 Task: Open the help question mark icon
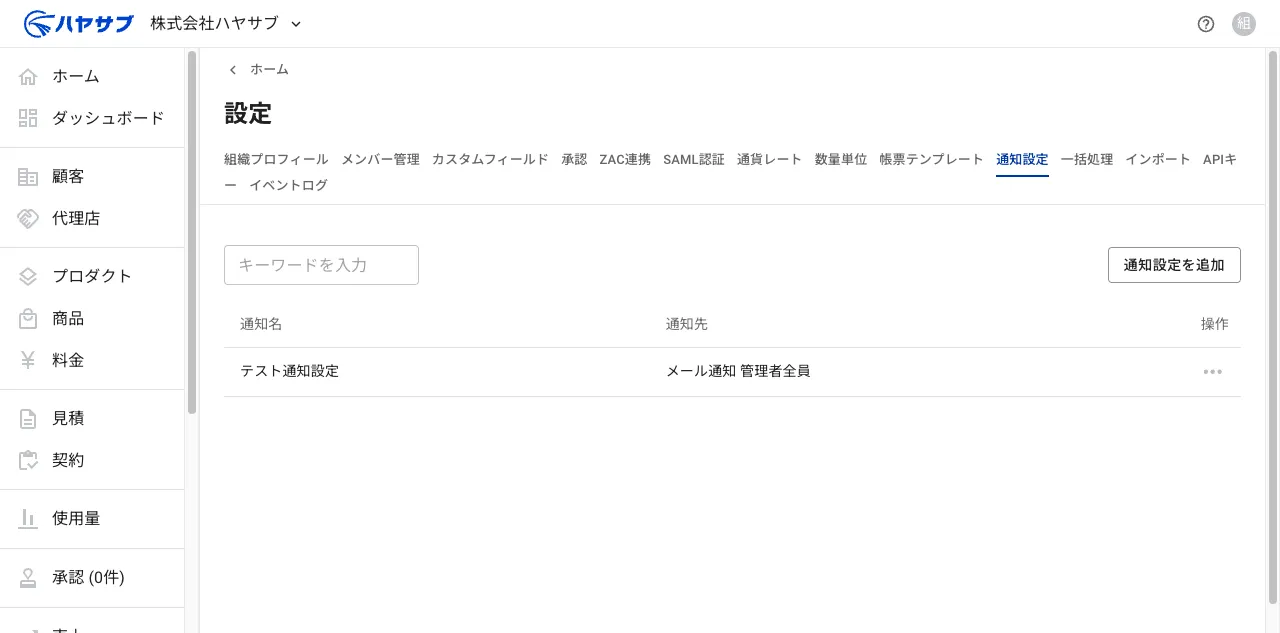coord(1206,24)
